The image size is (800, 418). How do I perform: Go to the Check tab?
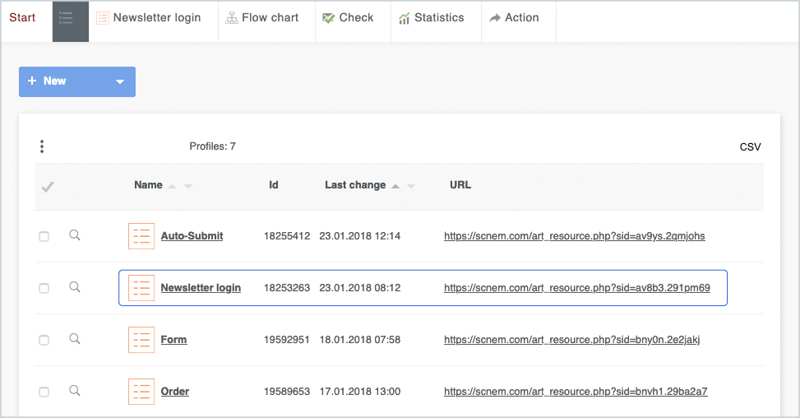coord(348,18)
